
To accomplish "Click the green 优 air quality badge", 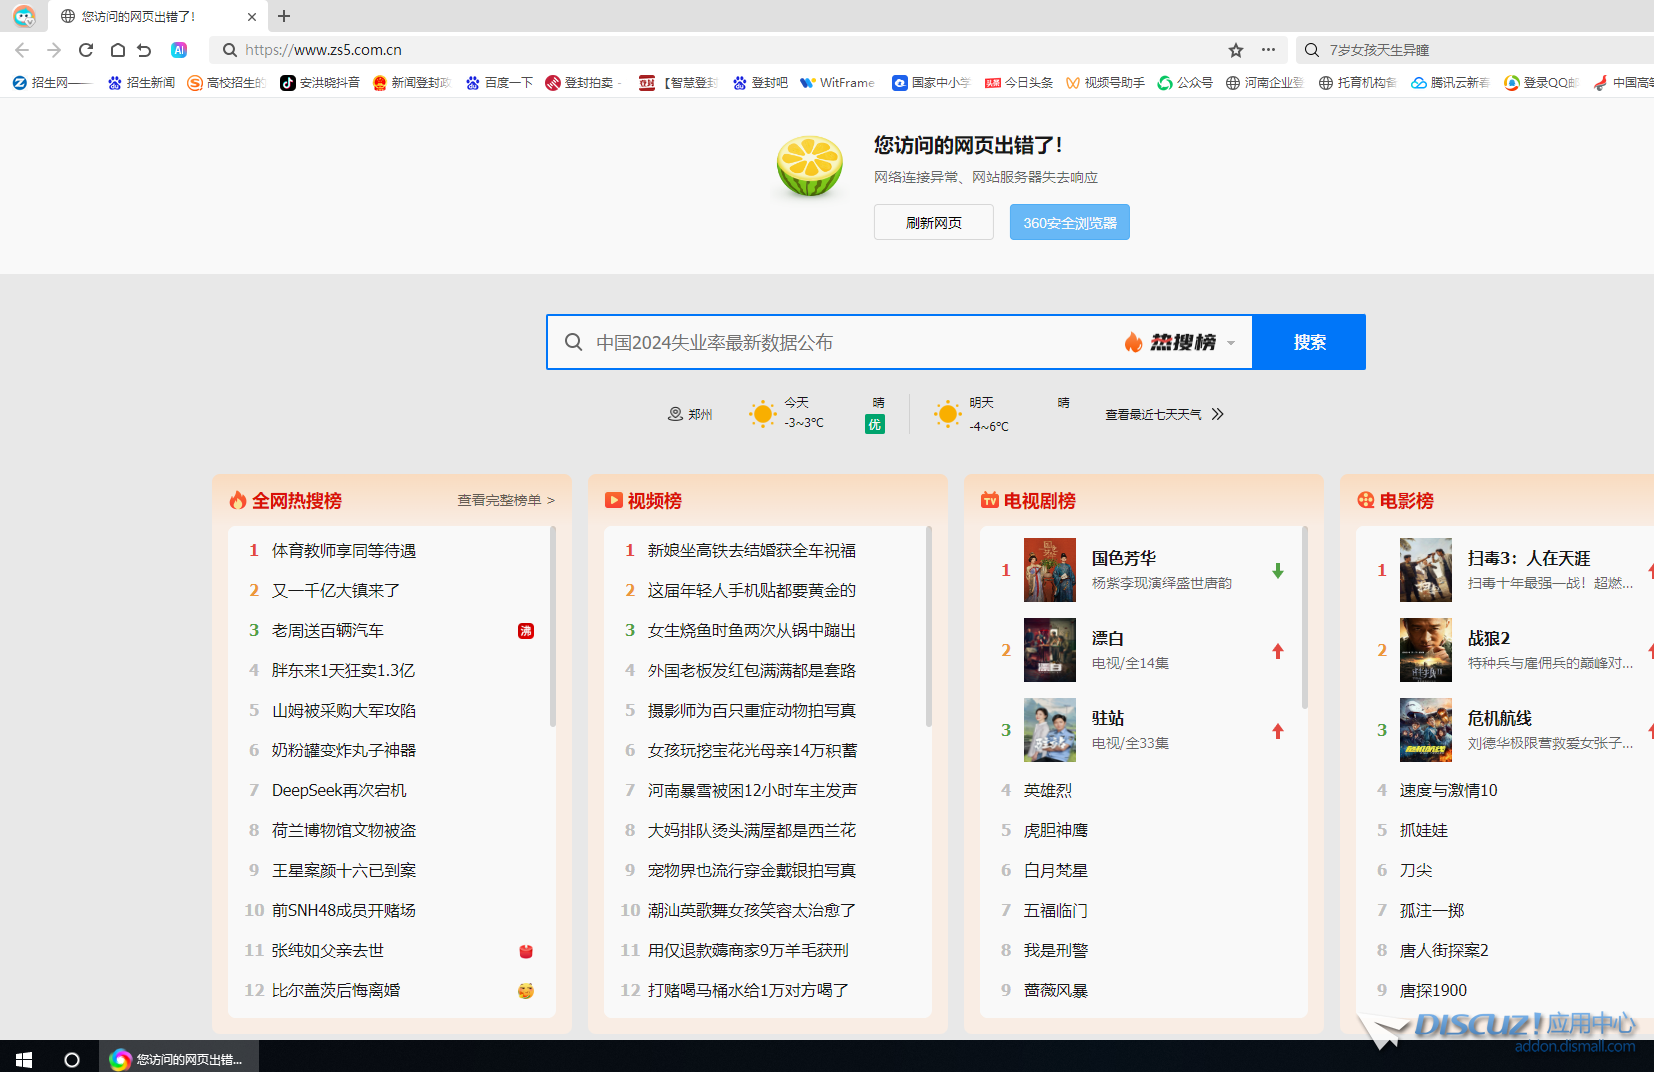I will [875, 425].
